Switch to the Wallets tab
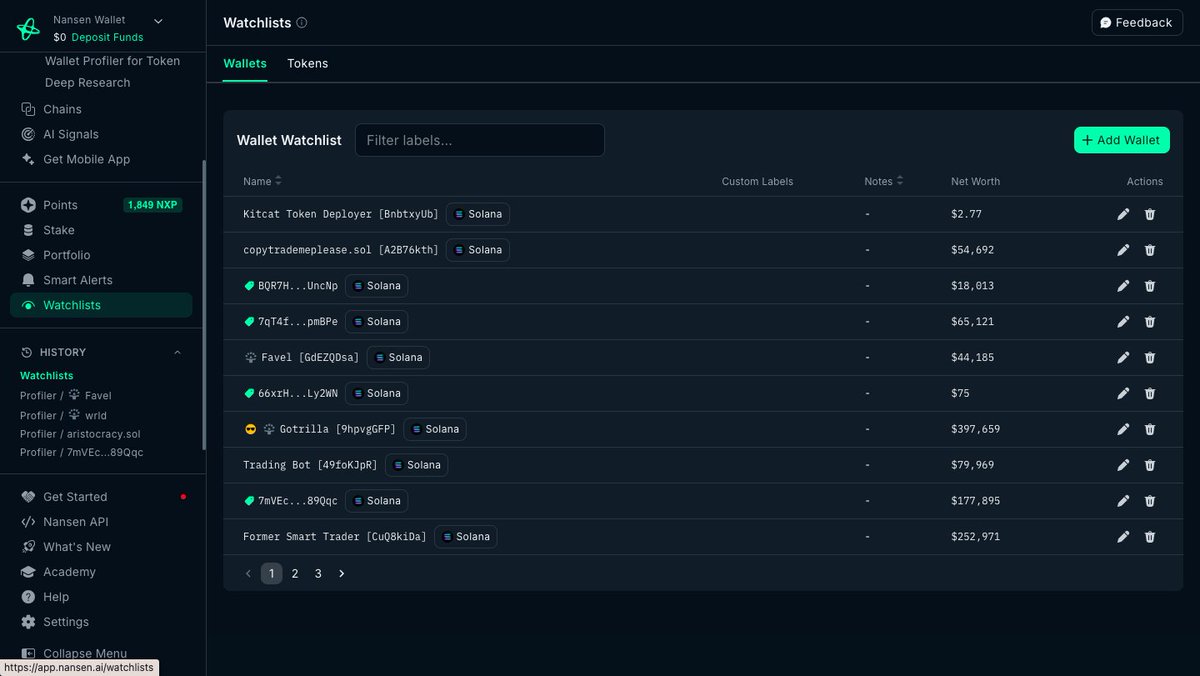The width and height of the screenshot is (1200, 676). click(245, 63)
